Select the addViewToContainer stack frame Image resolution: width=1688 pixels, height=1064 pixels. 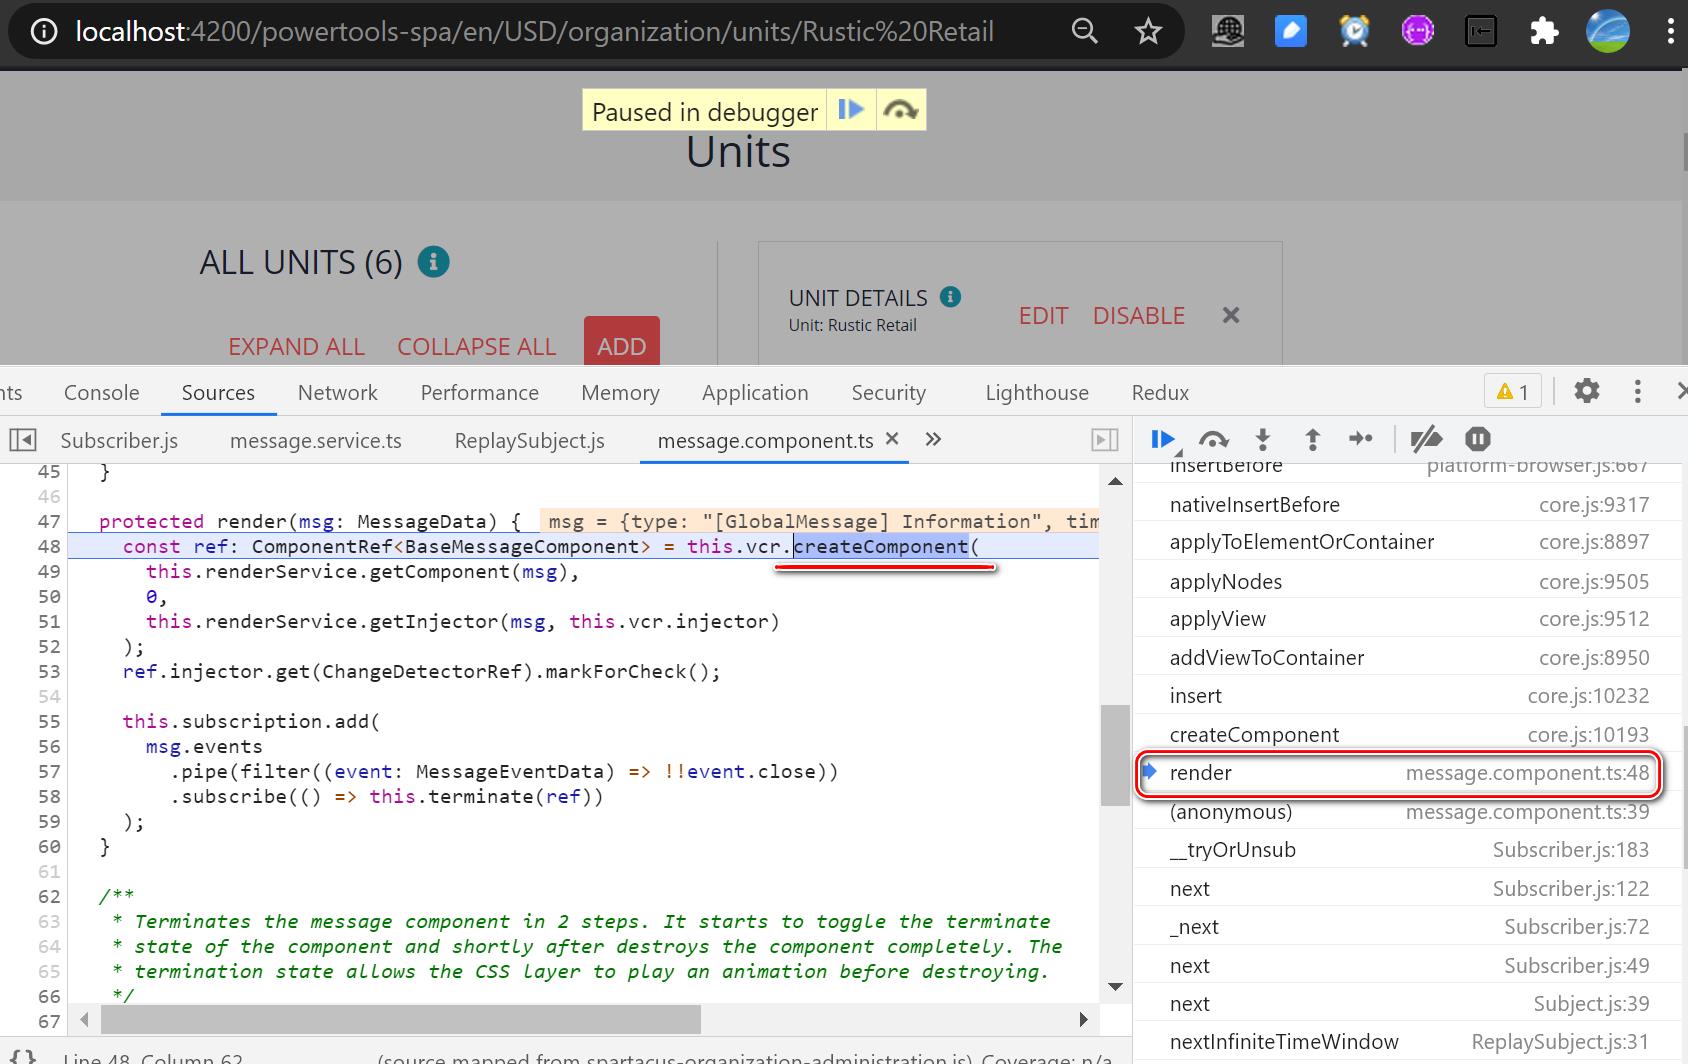click(1410, 658)
